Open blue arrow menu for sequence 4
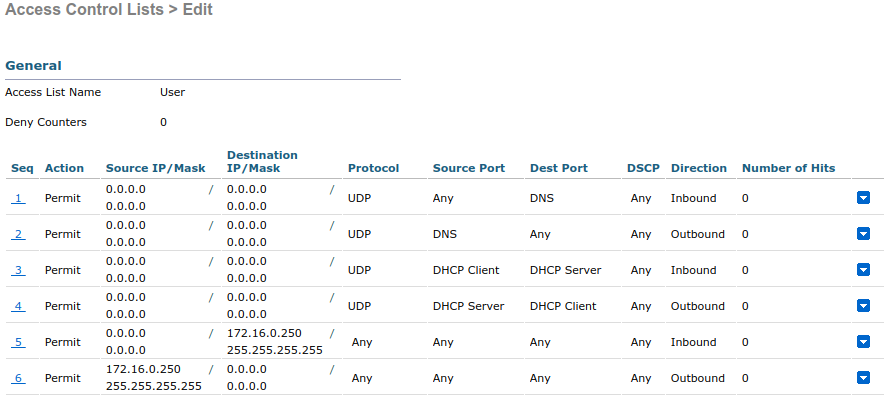The width and height of the screenshot is (884, 403). pyautogui.click(x=864, y=306)
